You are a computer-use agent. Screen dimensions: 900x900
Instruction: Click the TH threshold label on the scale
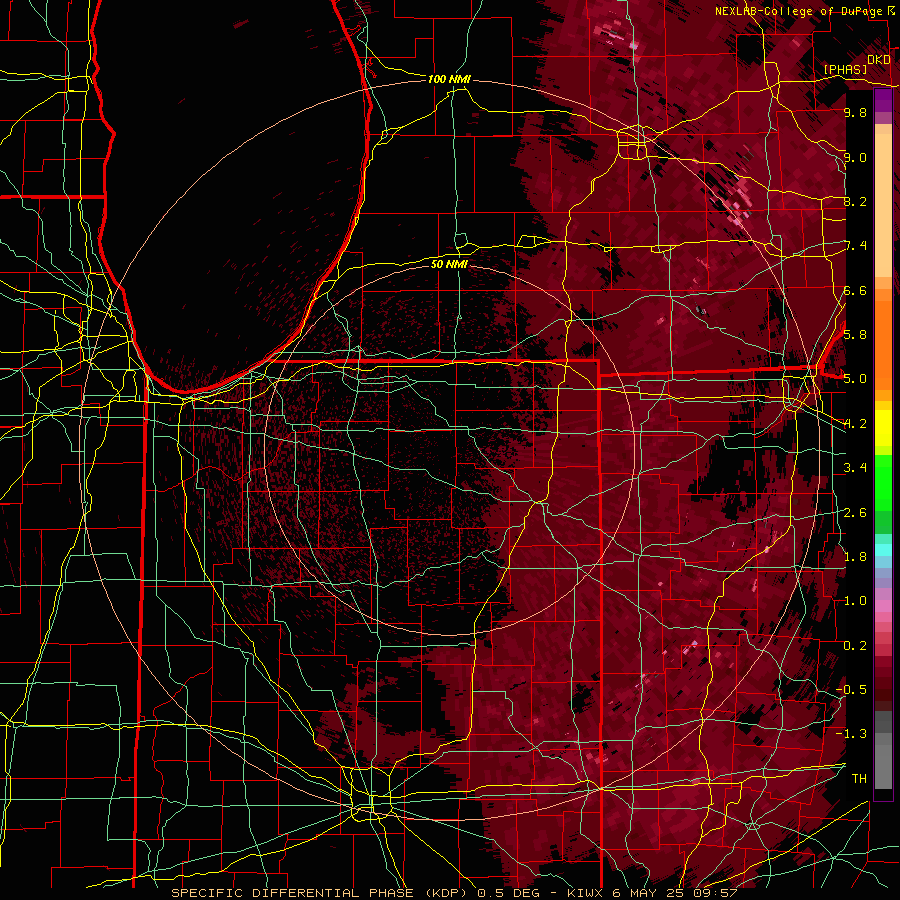point(859,779)
